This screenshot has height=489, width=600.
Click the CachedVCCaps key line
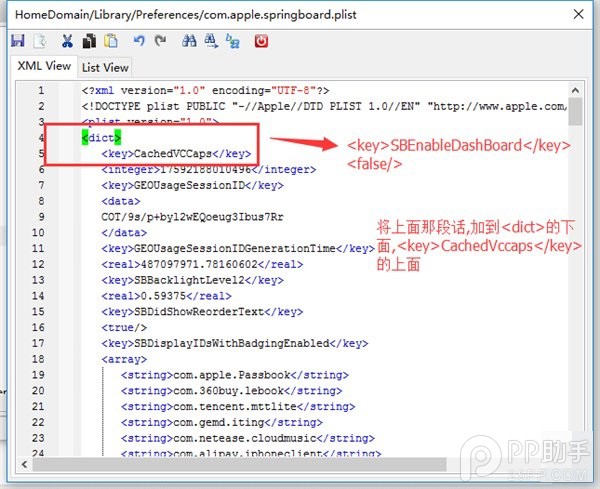pos(176,154)
